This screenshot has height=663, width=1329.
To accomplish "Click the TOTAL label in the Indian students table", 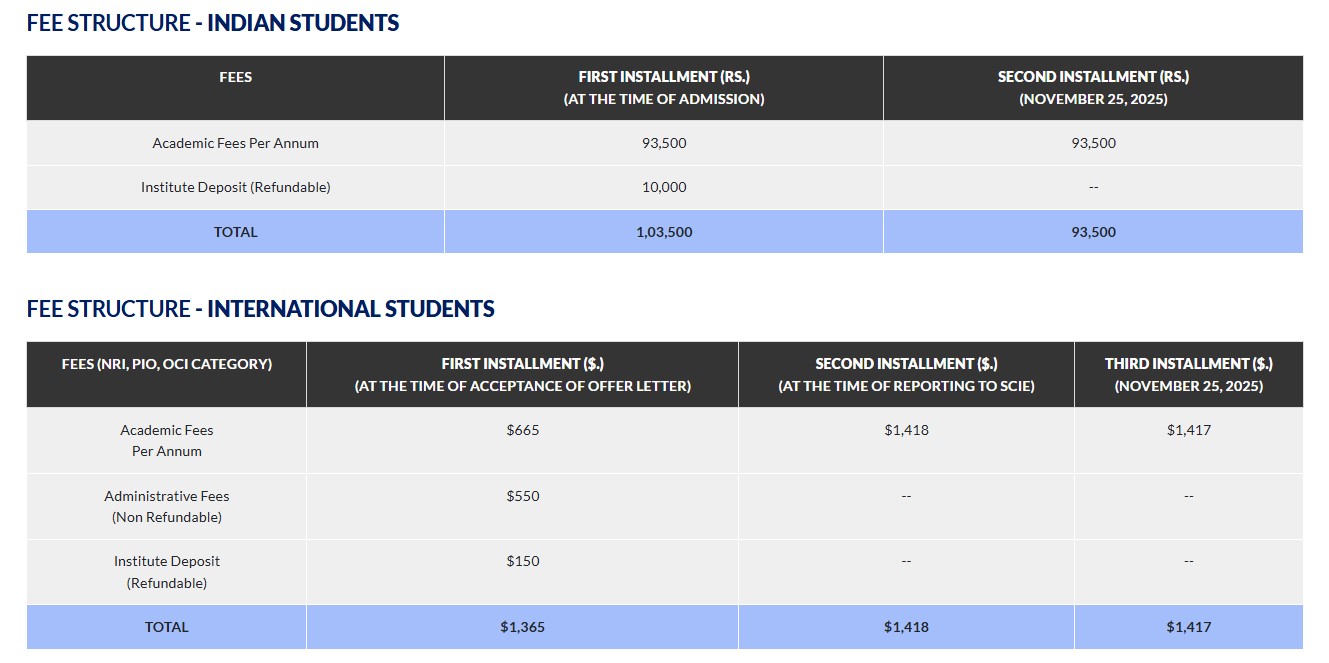I will point(235,232).
